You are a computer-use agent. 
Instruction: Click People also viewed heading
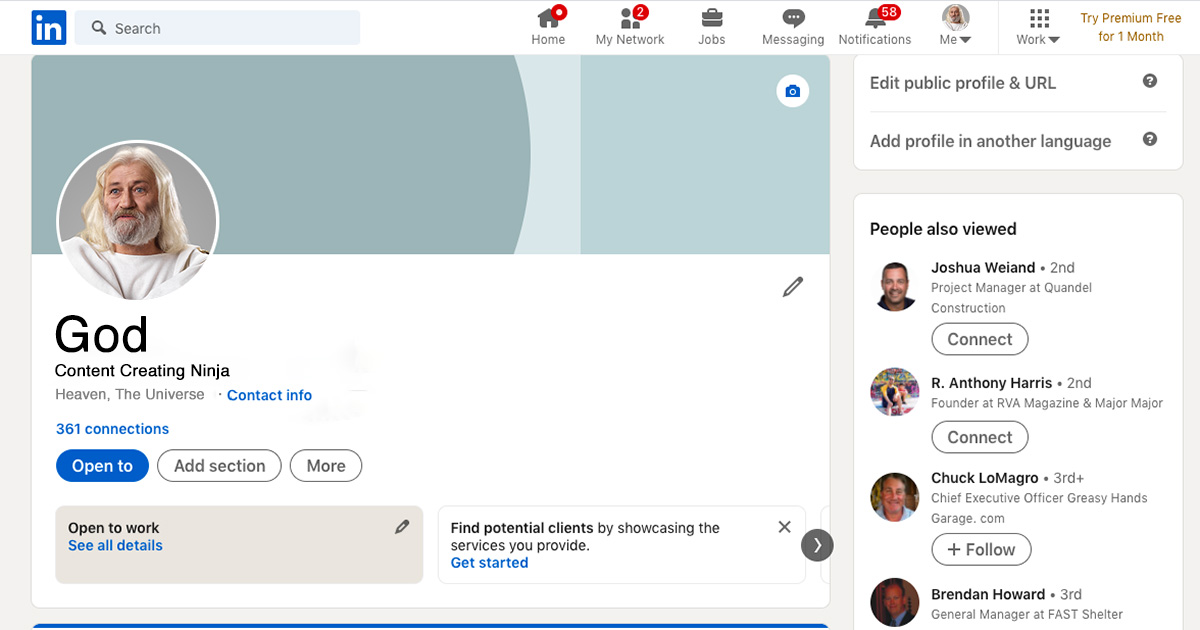click(x=943, y=229)
